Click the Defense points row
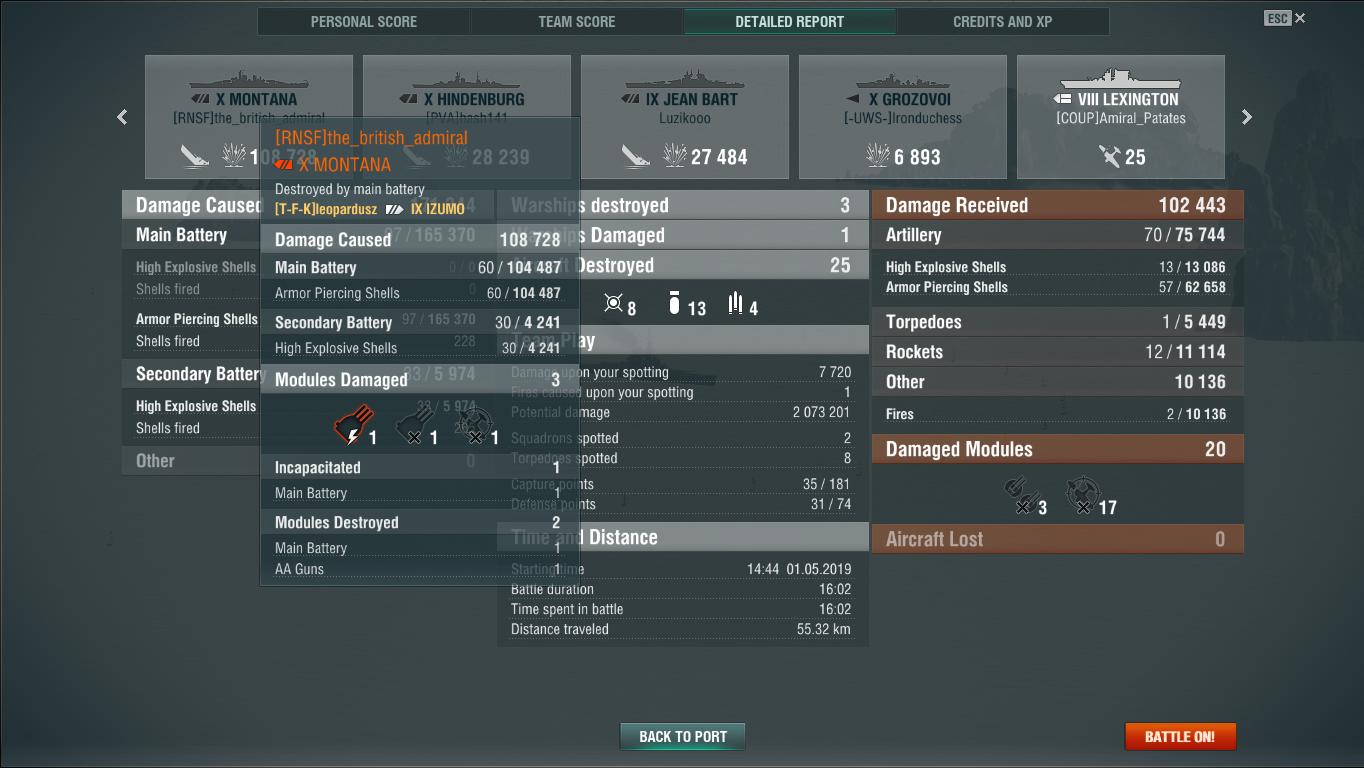This screenshot has height=768, width=1364. point(682,504)
